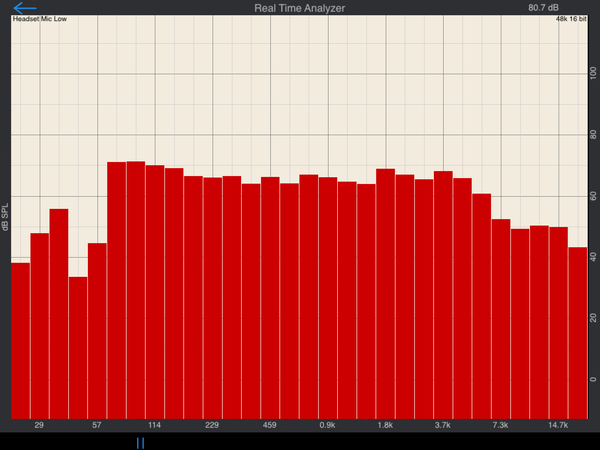Tap the leftmost red spectrum bar
The image size is (600, 450).
point(21,341)
